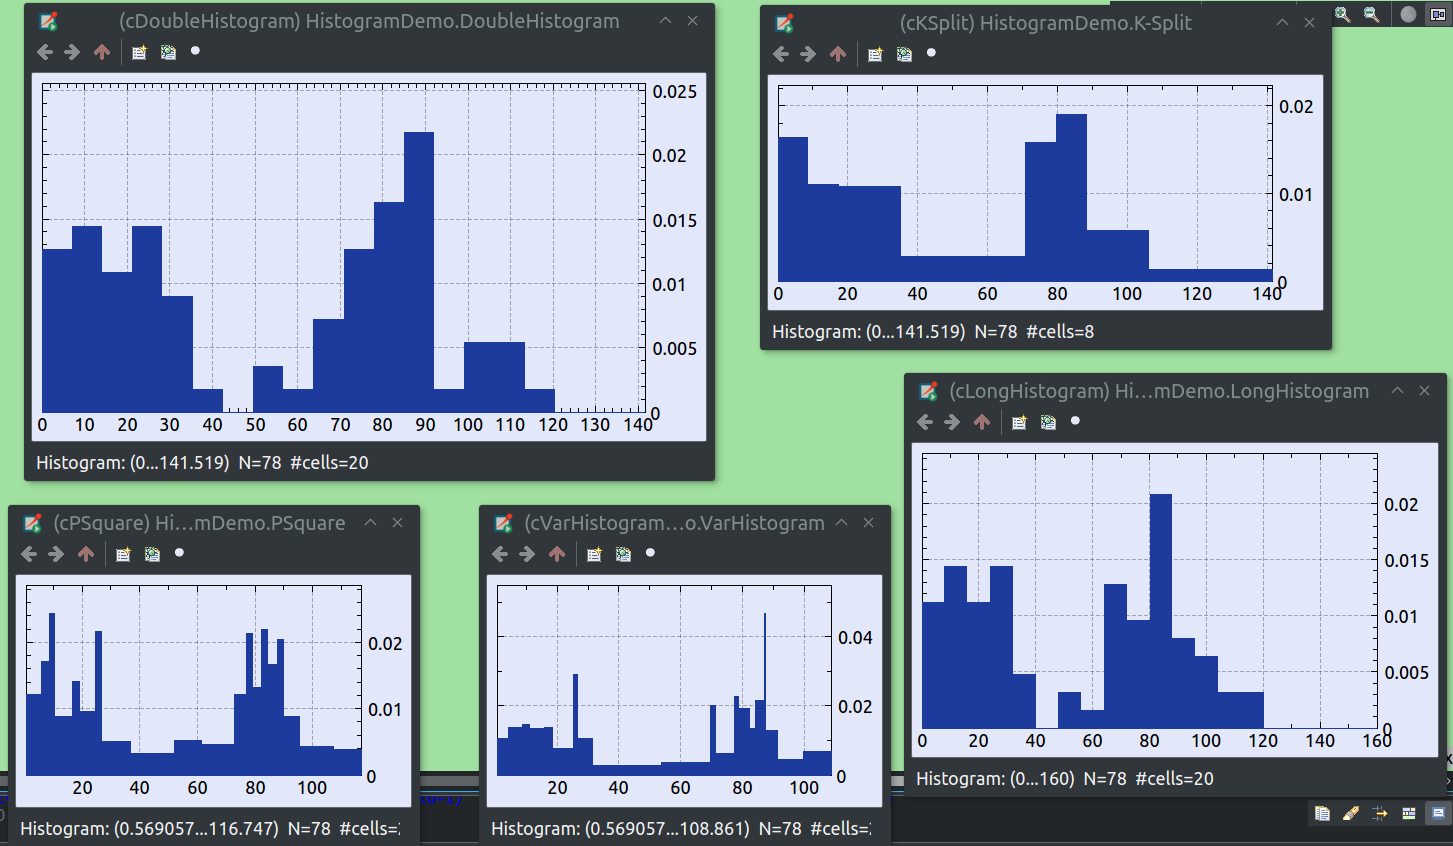Go forward in LongHistogram inspector toolbar

click(x=952, y=422)
